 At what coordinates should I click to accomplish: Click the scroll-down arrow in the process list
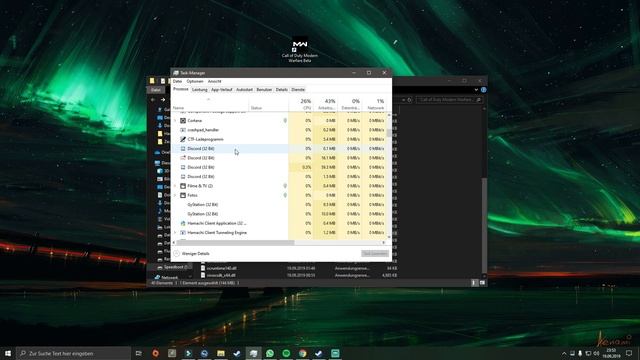tap(389, 237)
